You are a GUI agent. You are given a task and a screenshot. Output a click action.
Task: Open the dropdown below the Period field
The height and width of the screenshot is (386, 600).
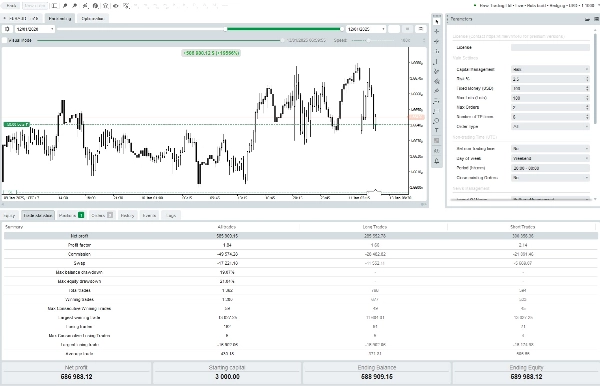pos(550,178)
